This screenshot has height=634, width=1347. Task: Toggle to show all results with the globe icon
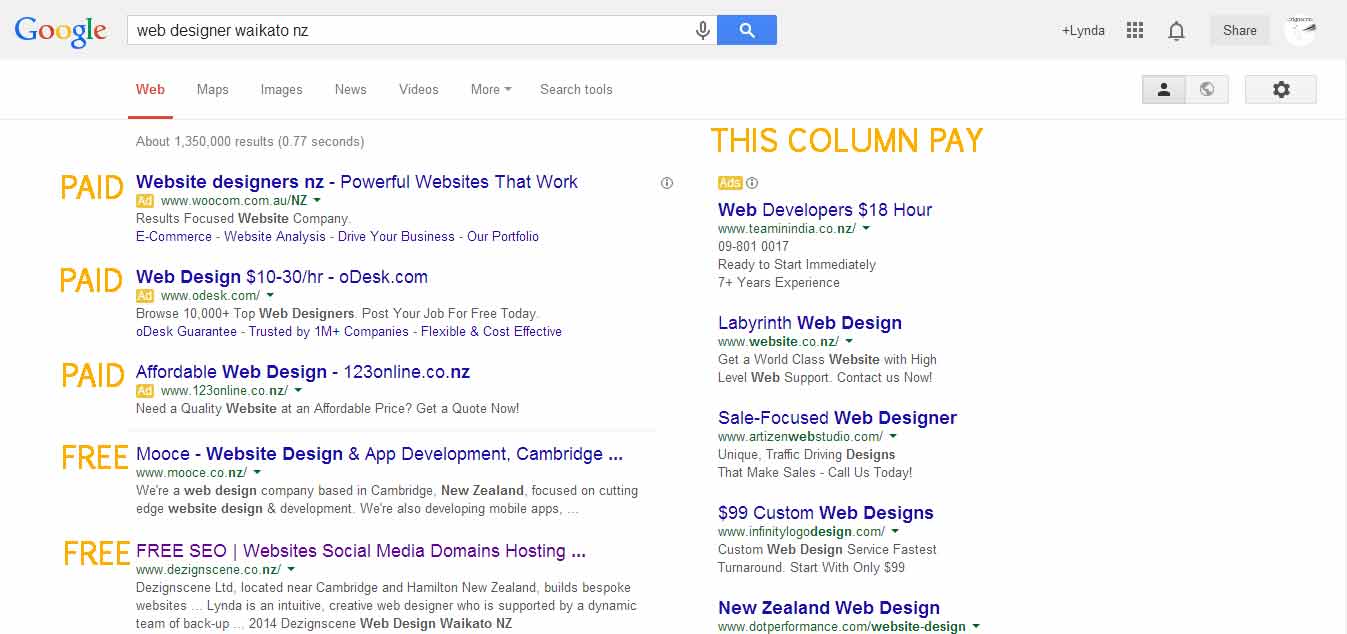point(1207,89)
